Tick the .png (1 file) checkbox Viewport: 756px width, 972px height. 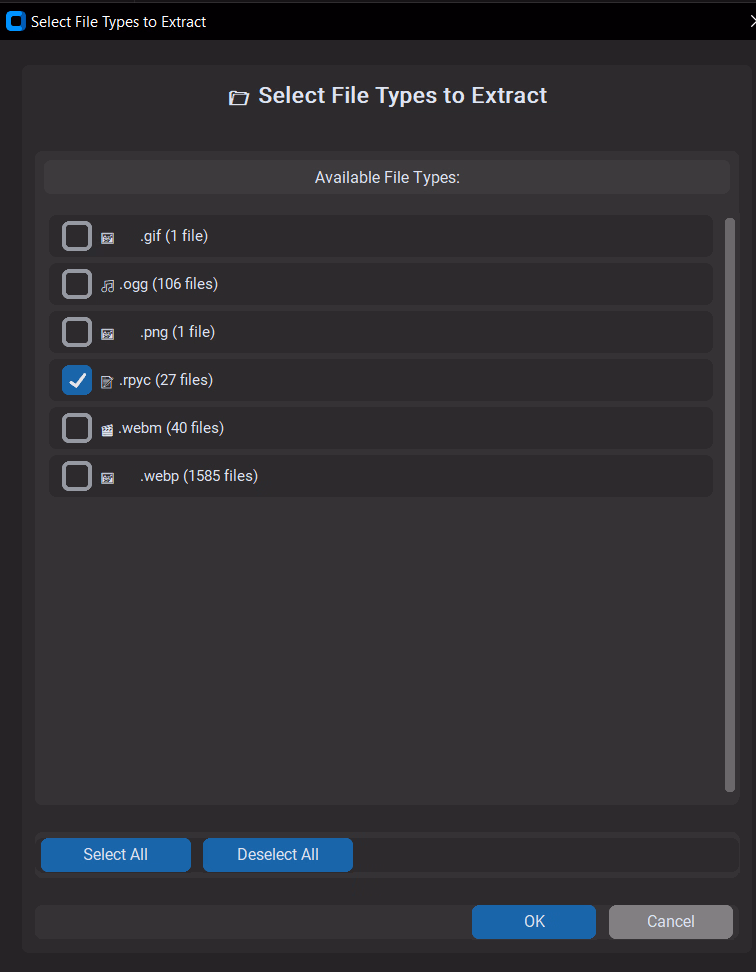pos(77,332)
